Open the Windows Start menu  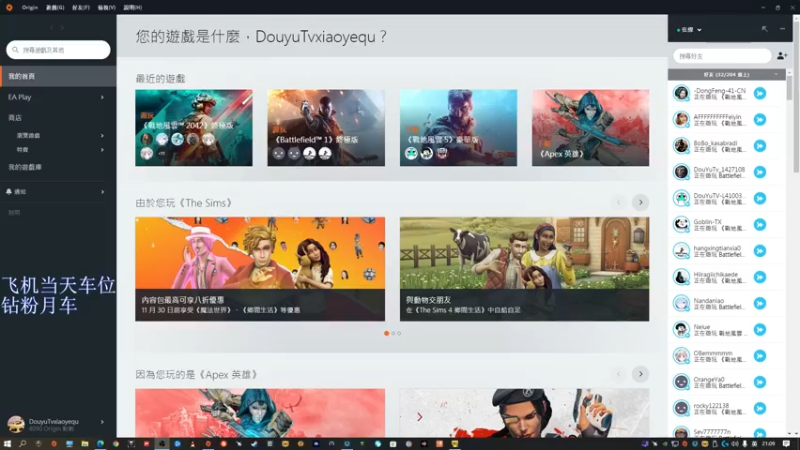(x=7, y=444)
